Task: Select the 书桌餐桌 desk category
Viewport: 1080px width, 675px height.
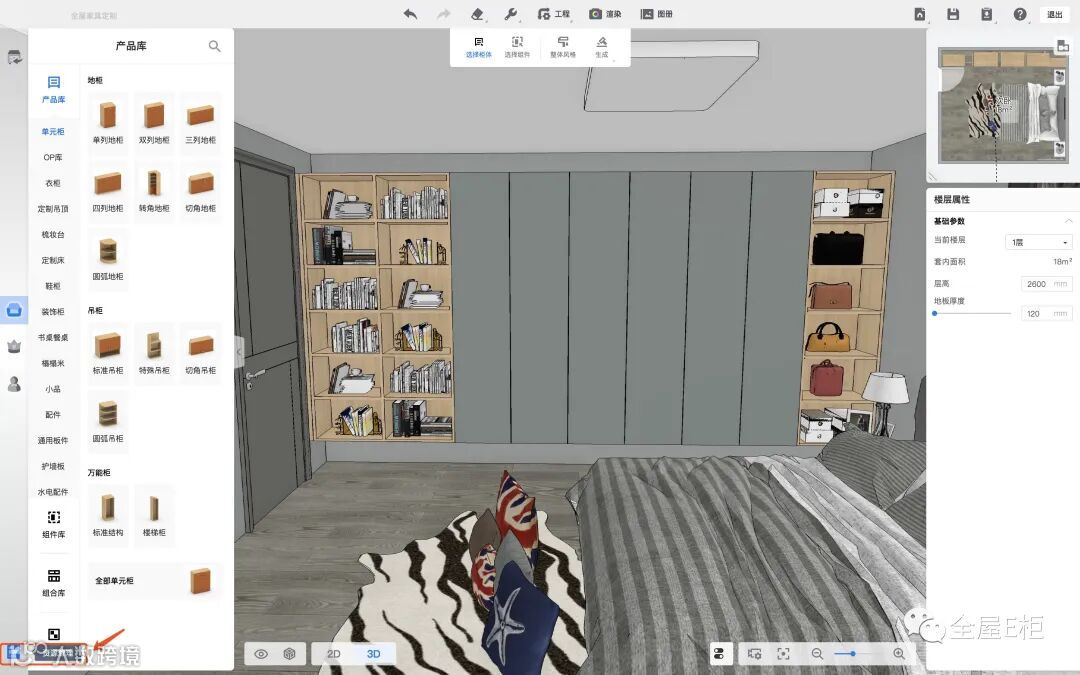Action: 53,338
